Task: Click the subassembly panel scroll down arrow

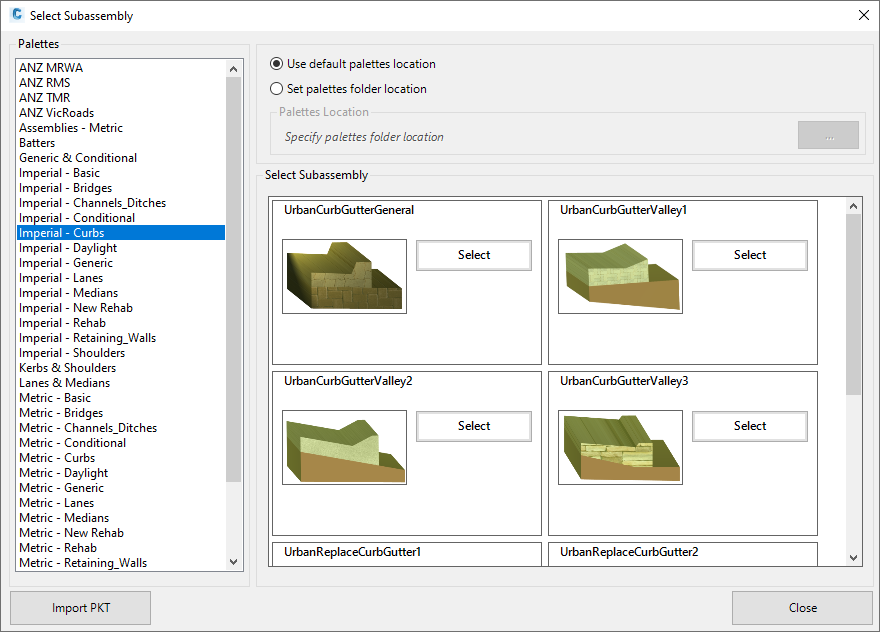Action: click(854, 558)
